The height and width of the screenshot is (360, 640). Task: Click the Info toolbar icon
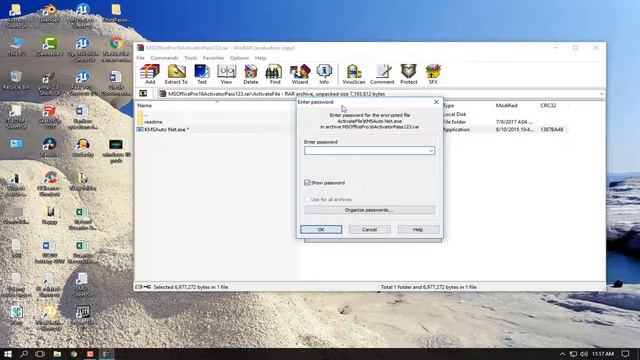click(x=324, y=74)
